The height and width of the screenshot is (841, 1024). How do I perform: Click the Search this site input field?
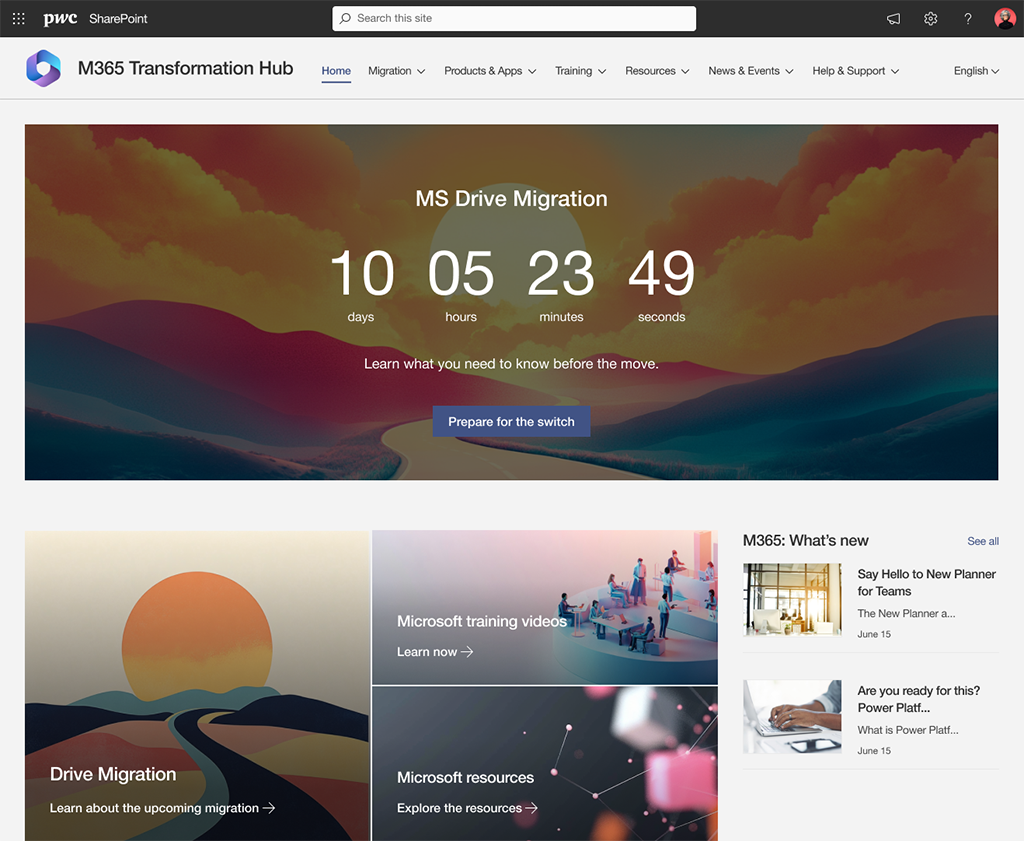[x=513, y=18]
